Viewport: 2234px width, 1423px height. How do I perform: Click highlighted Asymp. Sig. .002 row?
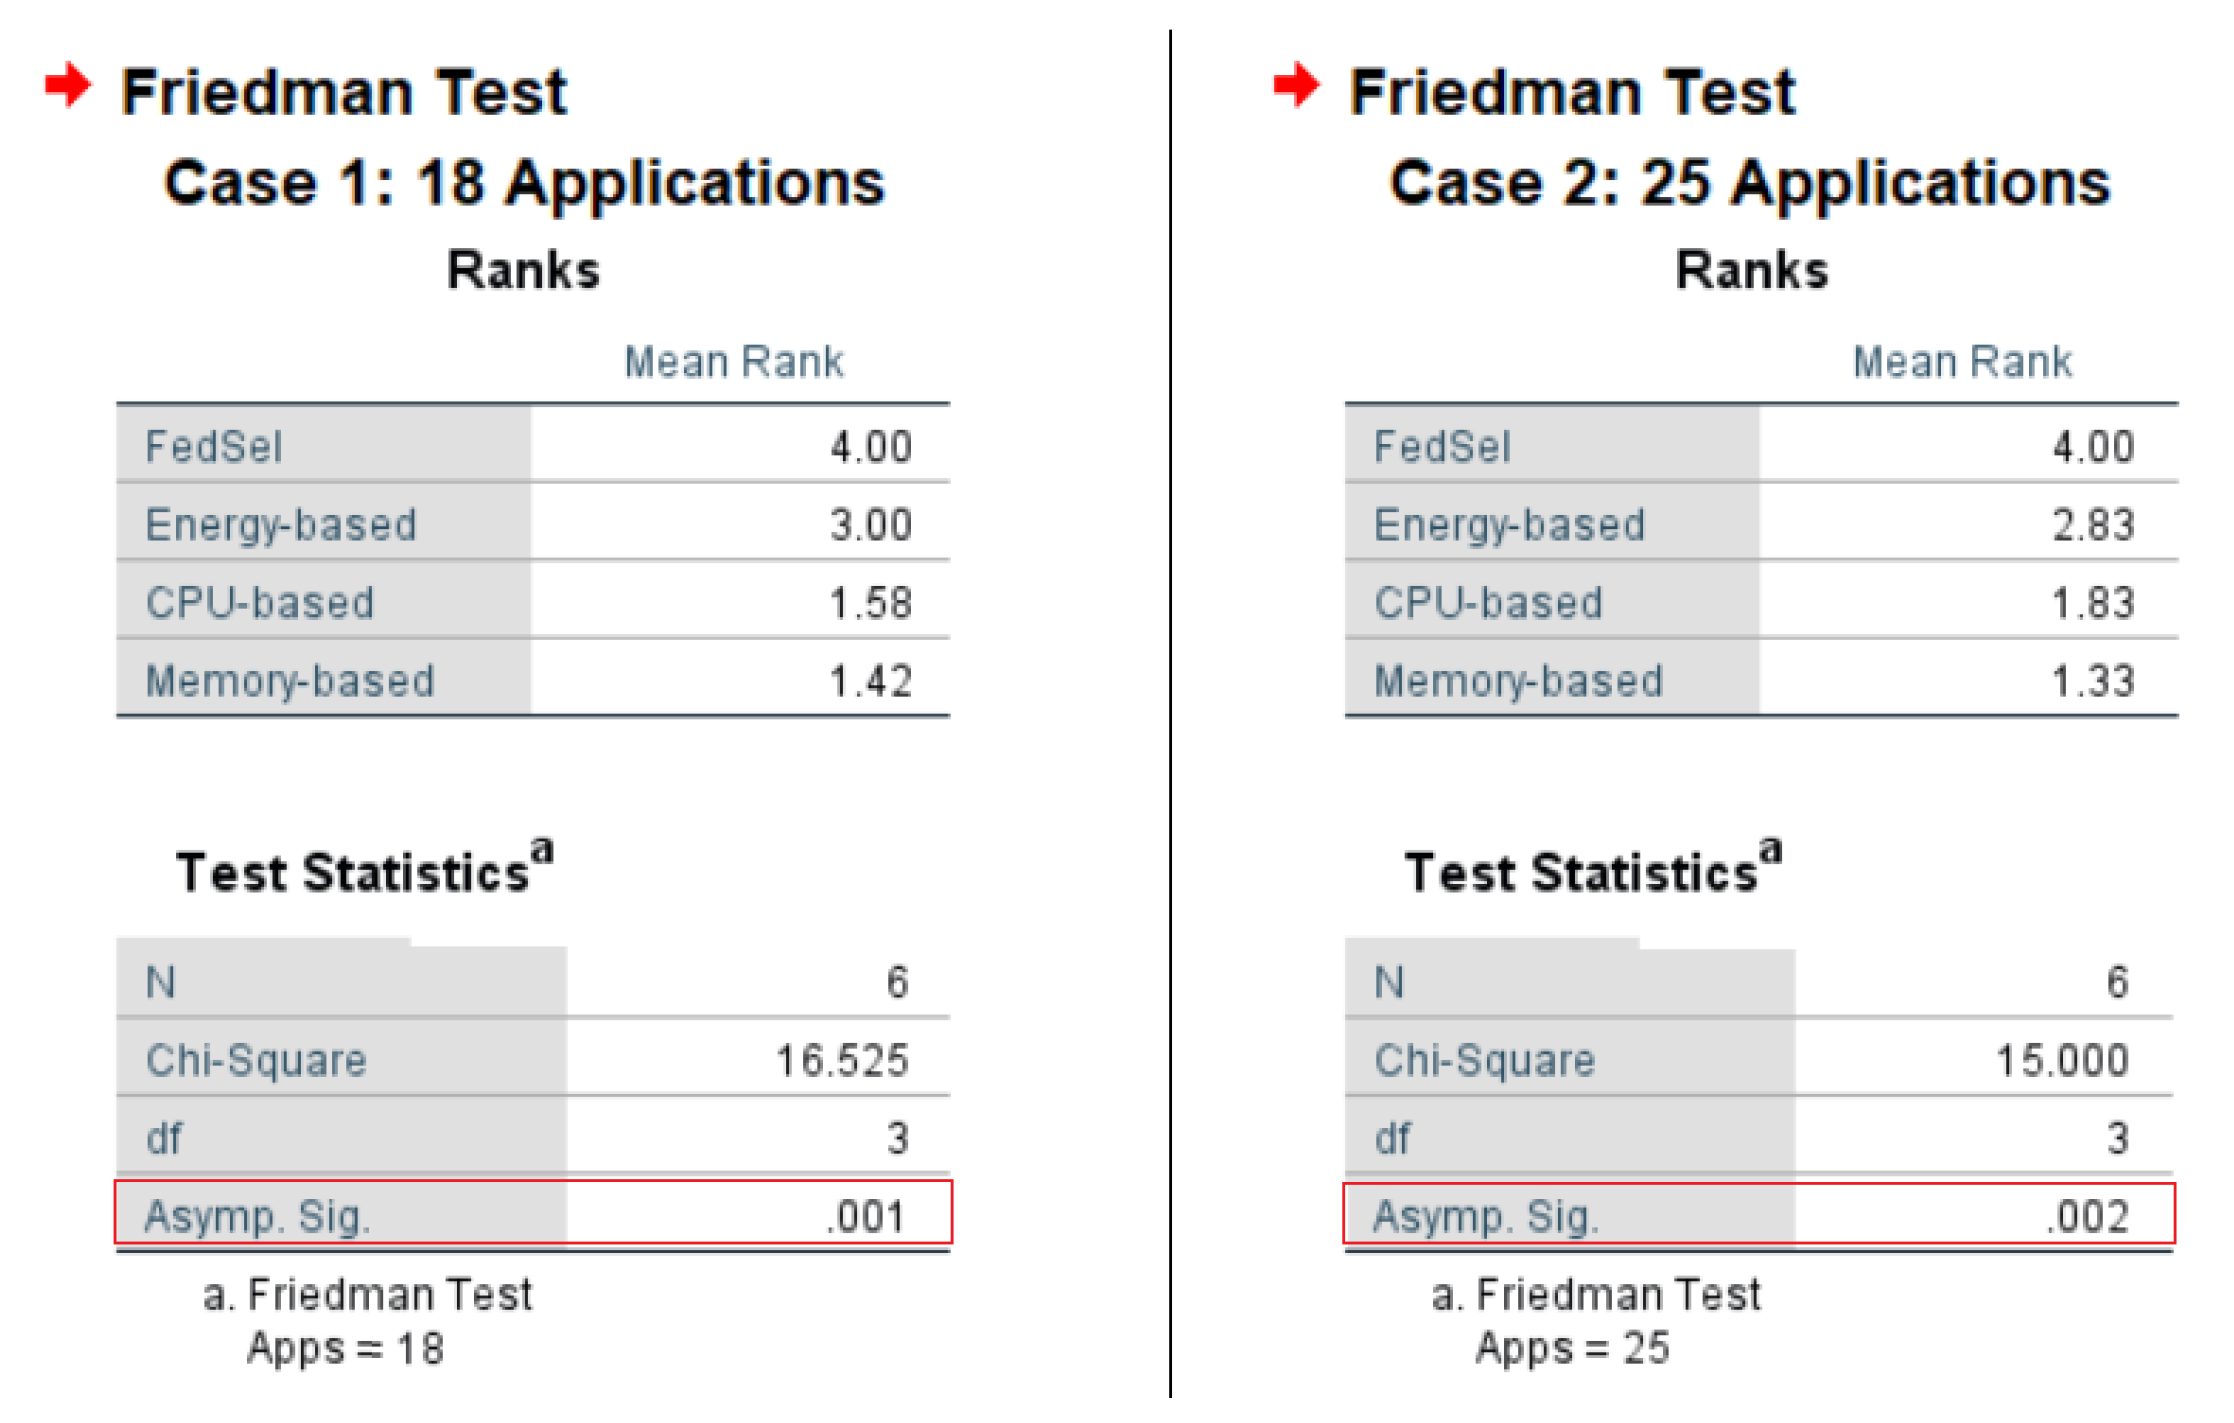pyautogui.click(x=1759, y=1214)
